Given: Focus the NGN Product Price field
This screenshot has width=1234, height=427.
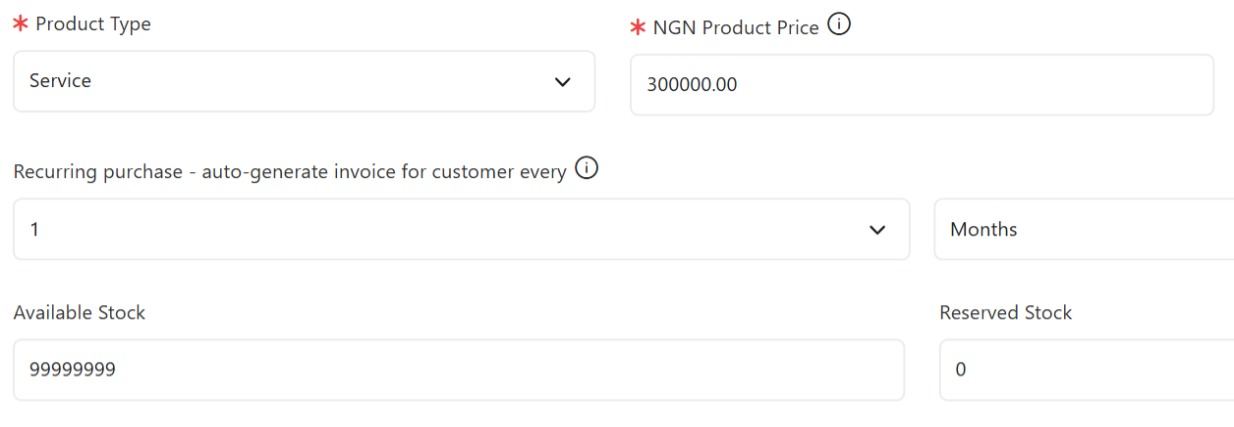Looking at the screenshot, I should tap(921, 85).
